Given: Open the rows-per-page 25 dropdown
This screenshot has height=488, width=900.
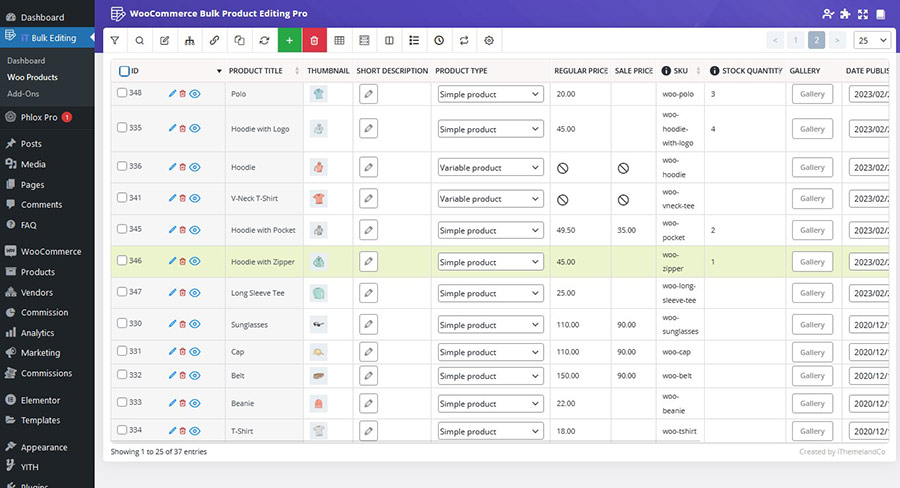Looking at the screenshot, I should [872, 40].
